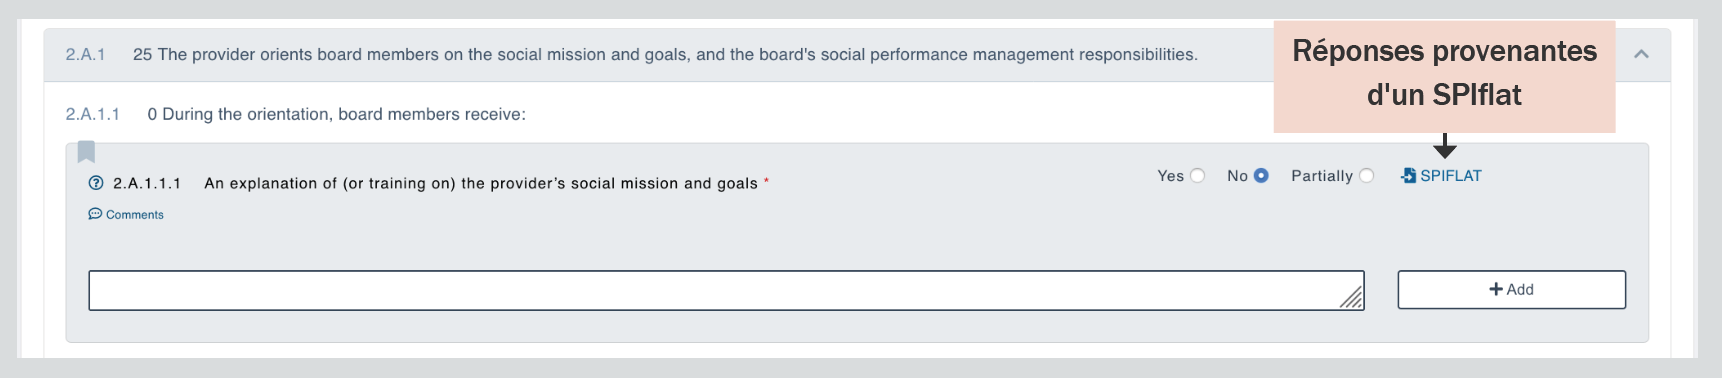The height and width of the screenshot is (378, 1722).
Task: Open the SPIFLAT link text
Action: click(1451, 176)
